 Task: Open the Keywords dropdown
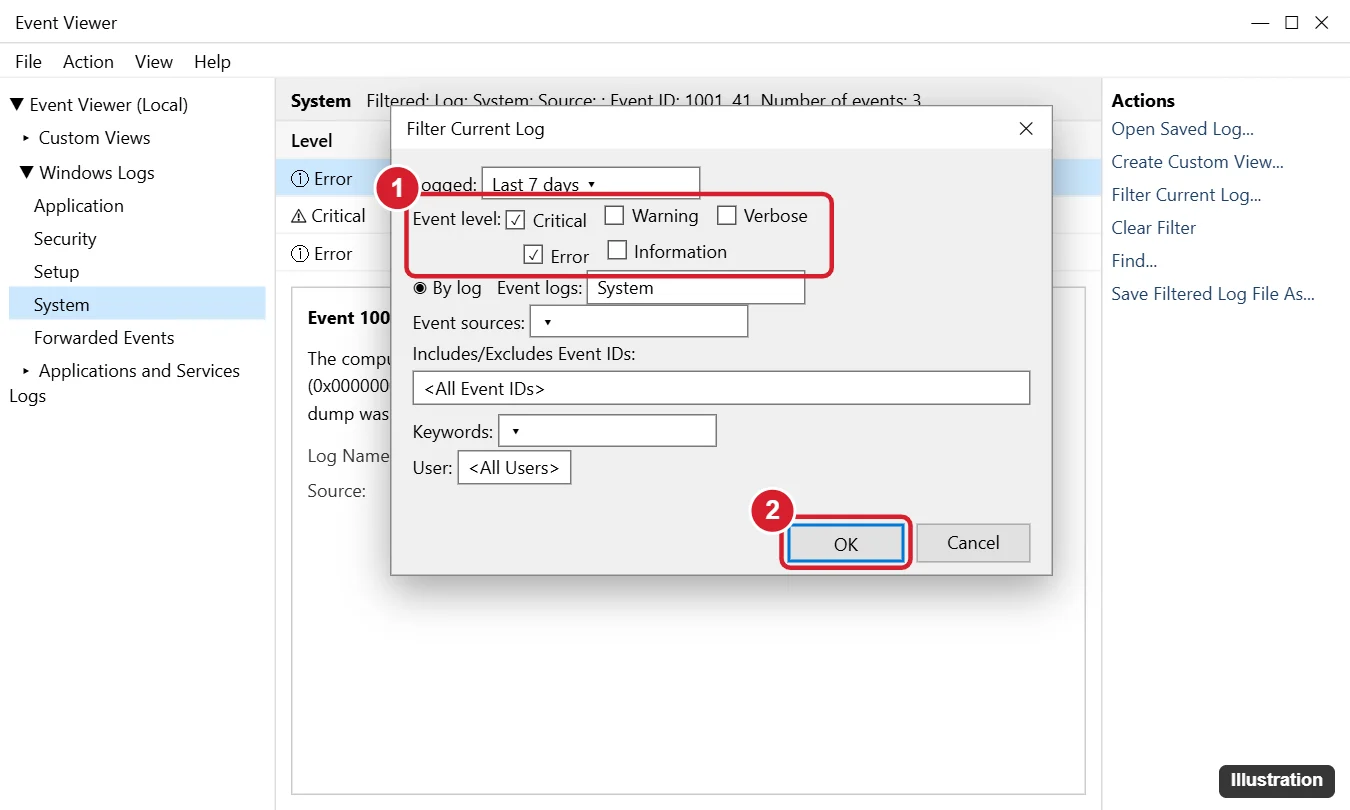[607, 431]
